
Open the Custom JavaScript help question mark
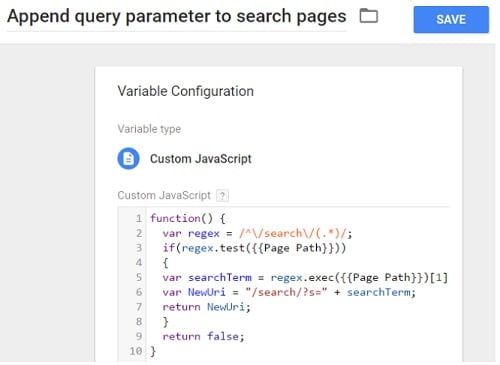tap(222, 195)
